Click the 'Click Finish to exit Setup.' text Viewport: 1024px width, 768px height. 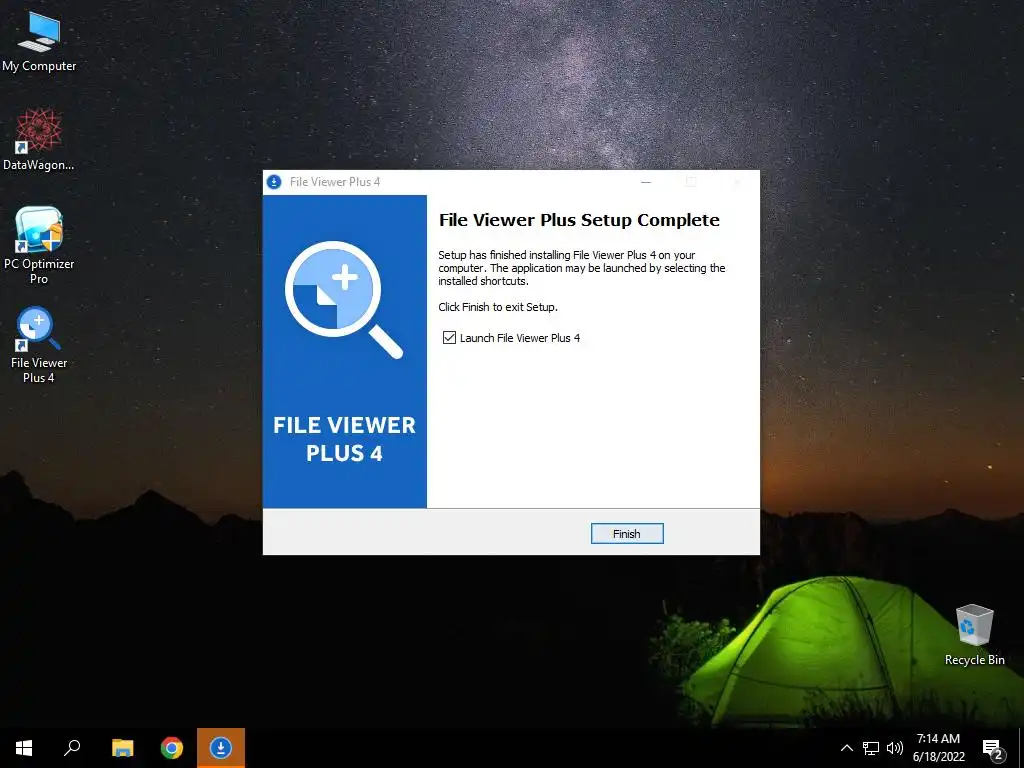pos(498,307)
